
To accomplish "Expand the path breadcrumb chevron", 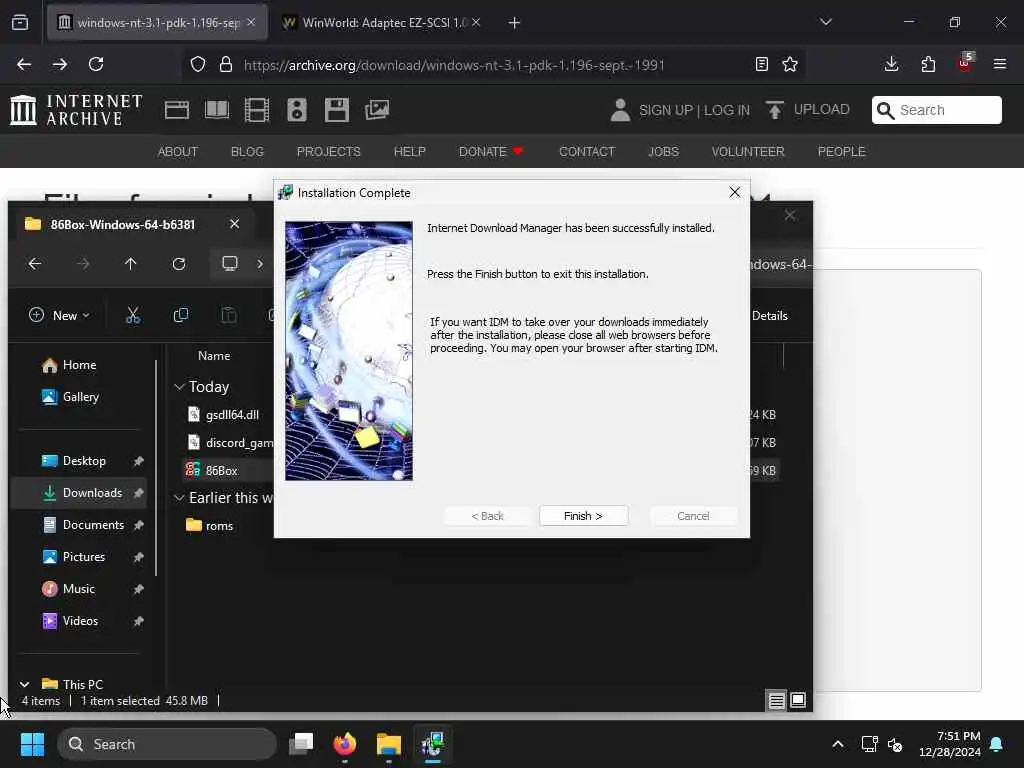I will (260, 264).
